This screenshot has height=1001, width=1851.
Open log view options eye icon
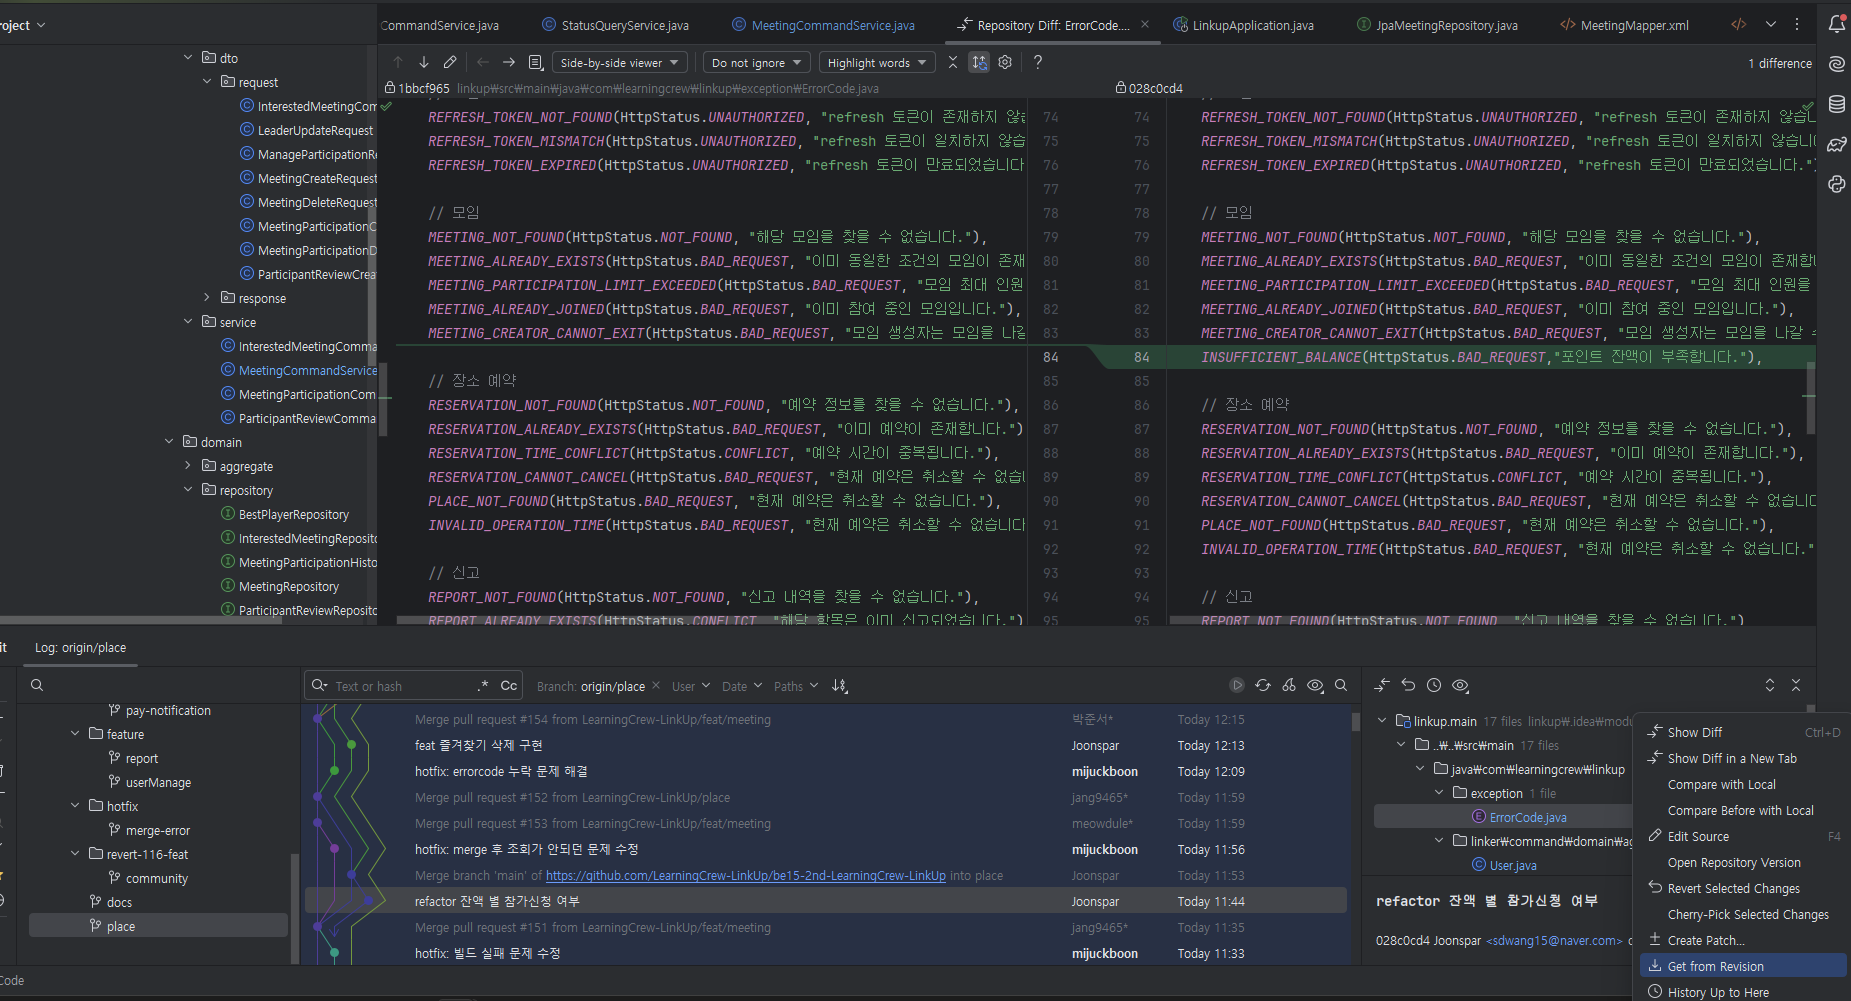[x=1315, y=685]
